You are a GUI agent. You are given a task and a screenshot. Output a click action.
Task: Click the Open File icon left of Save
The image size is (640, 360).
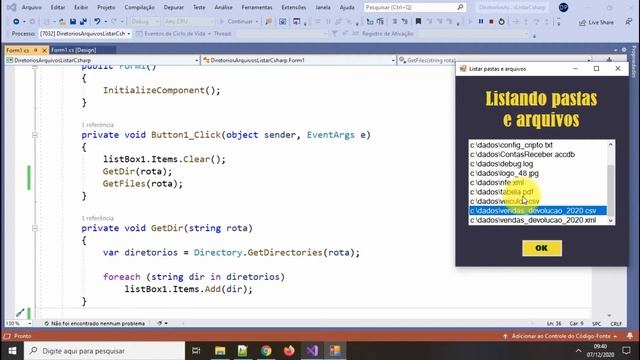(x=62, y=21)
